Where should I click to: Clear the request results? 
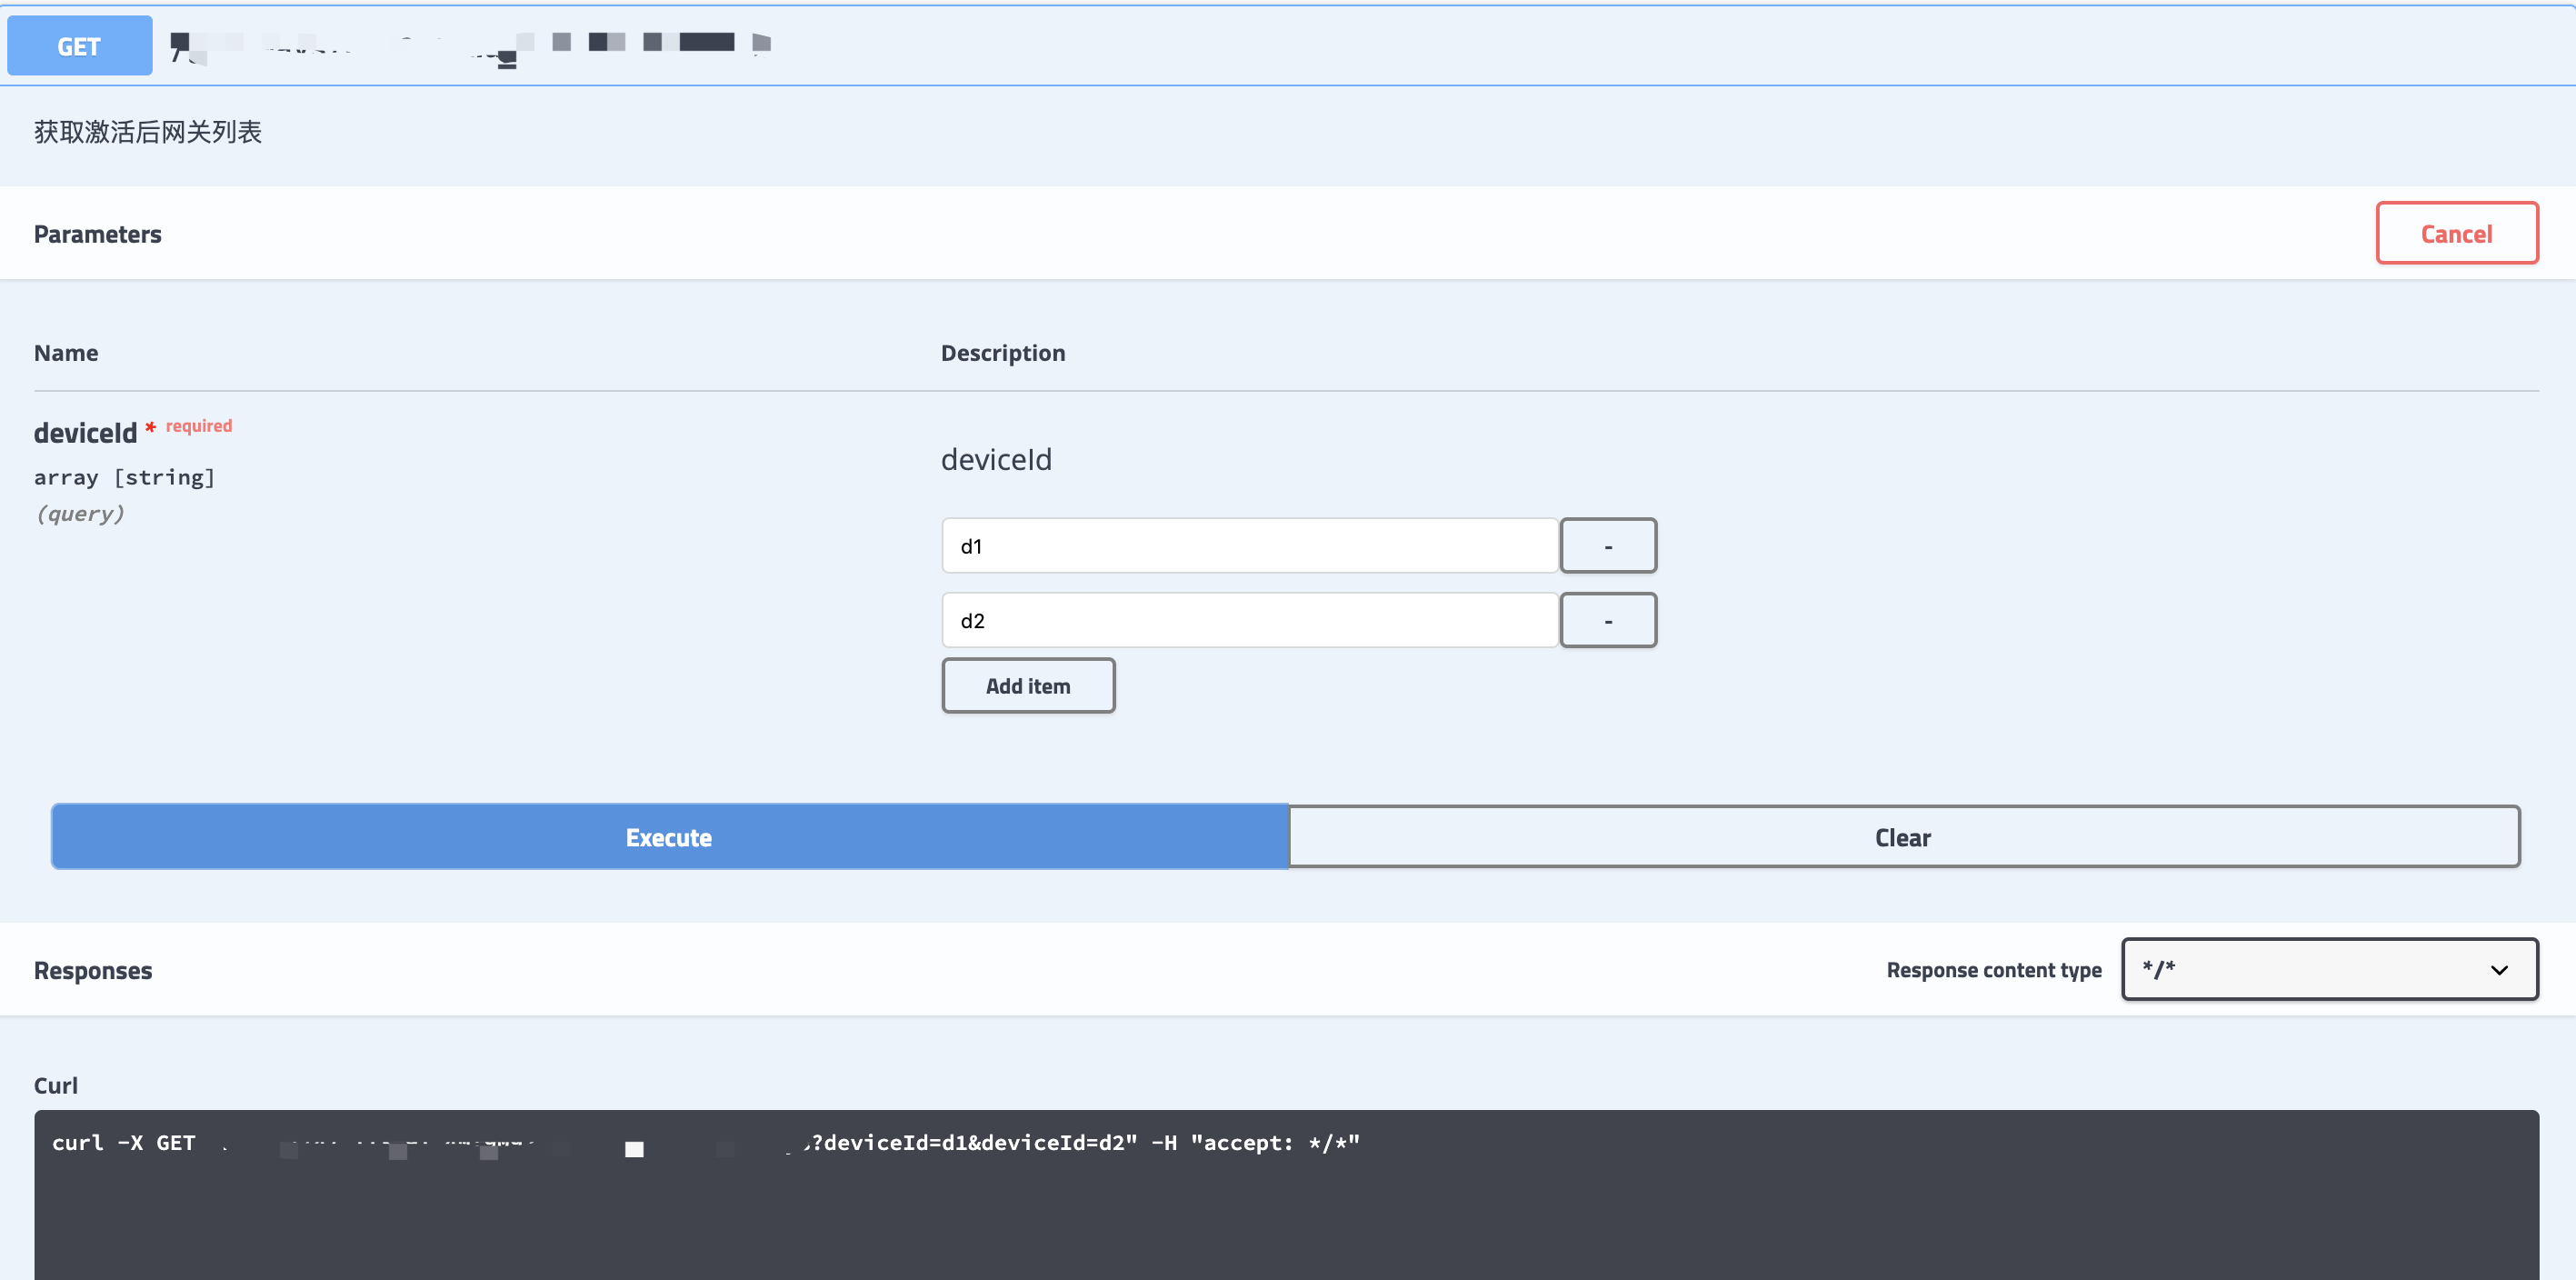tap(1902, 837)
